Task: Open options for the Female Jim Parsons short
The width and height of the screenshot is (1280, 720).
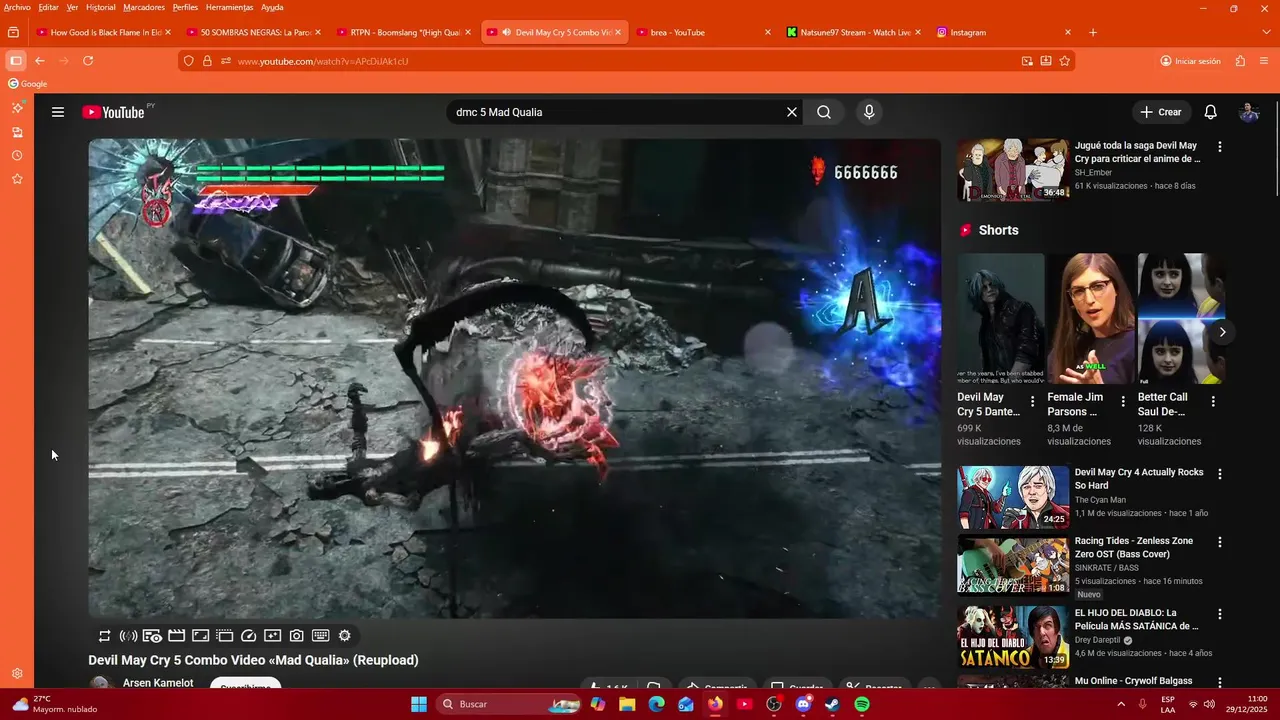Action: pos(1123,401)
